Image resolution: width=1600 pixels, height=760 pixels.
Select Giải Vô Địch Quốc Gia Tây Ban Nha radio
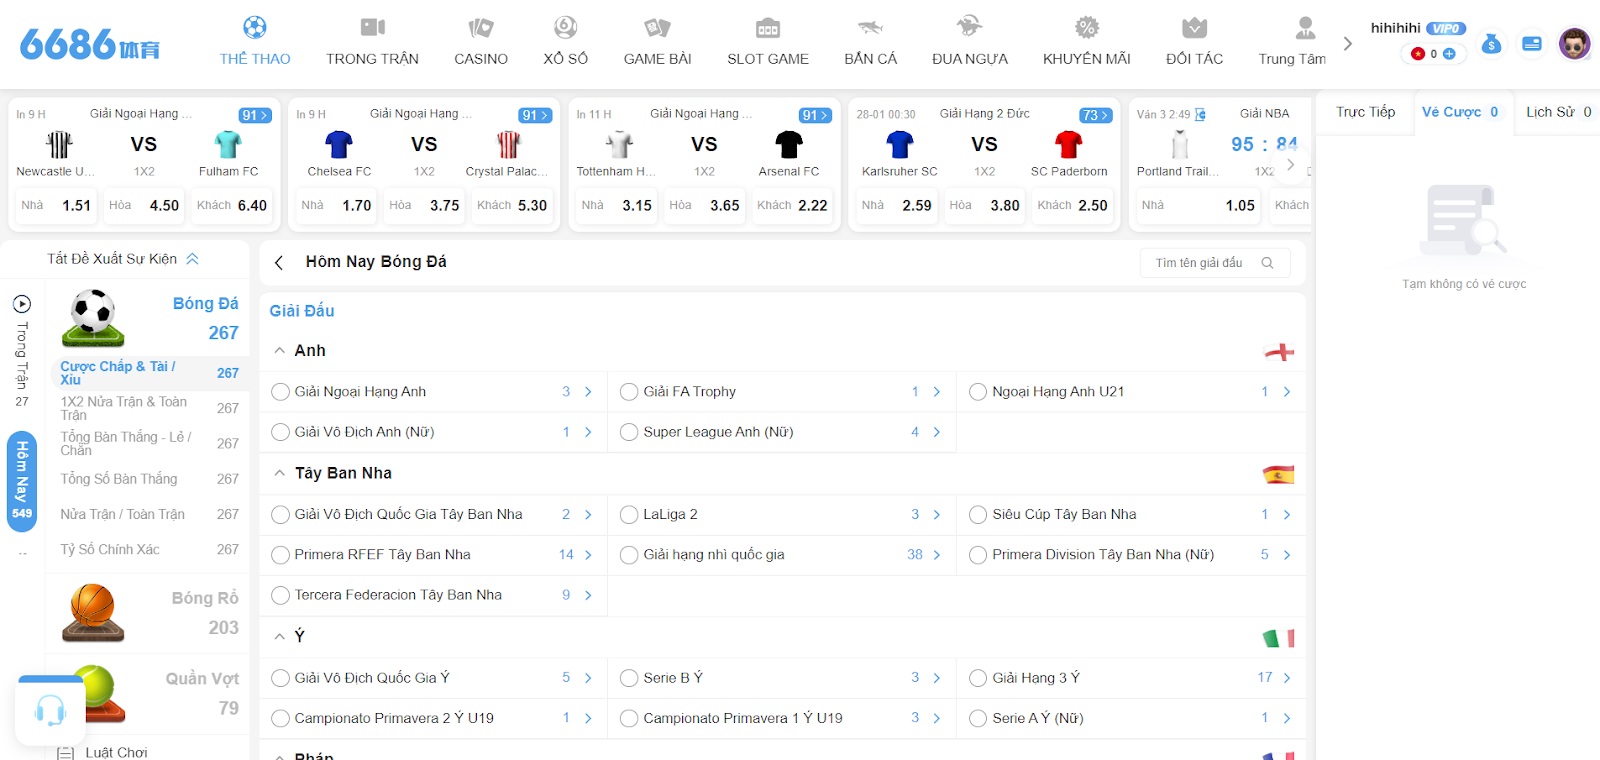tap(280, 515)
